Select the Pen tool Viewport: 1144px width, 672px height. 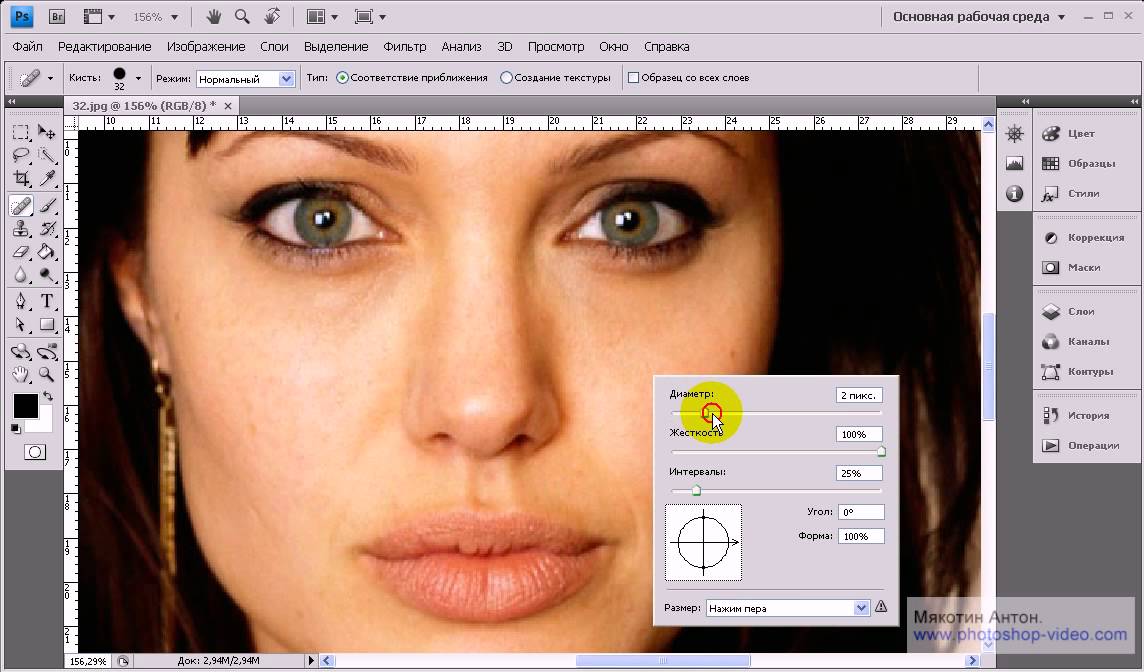tap(20, 301)
